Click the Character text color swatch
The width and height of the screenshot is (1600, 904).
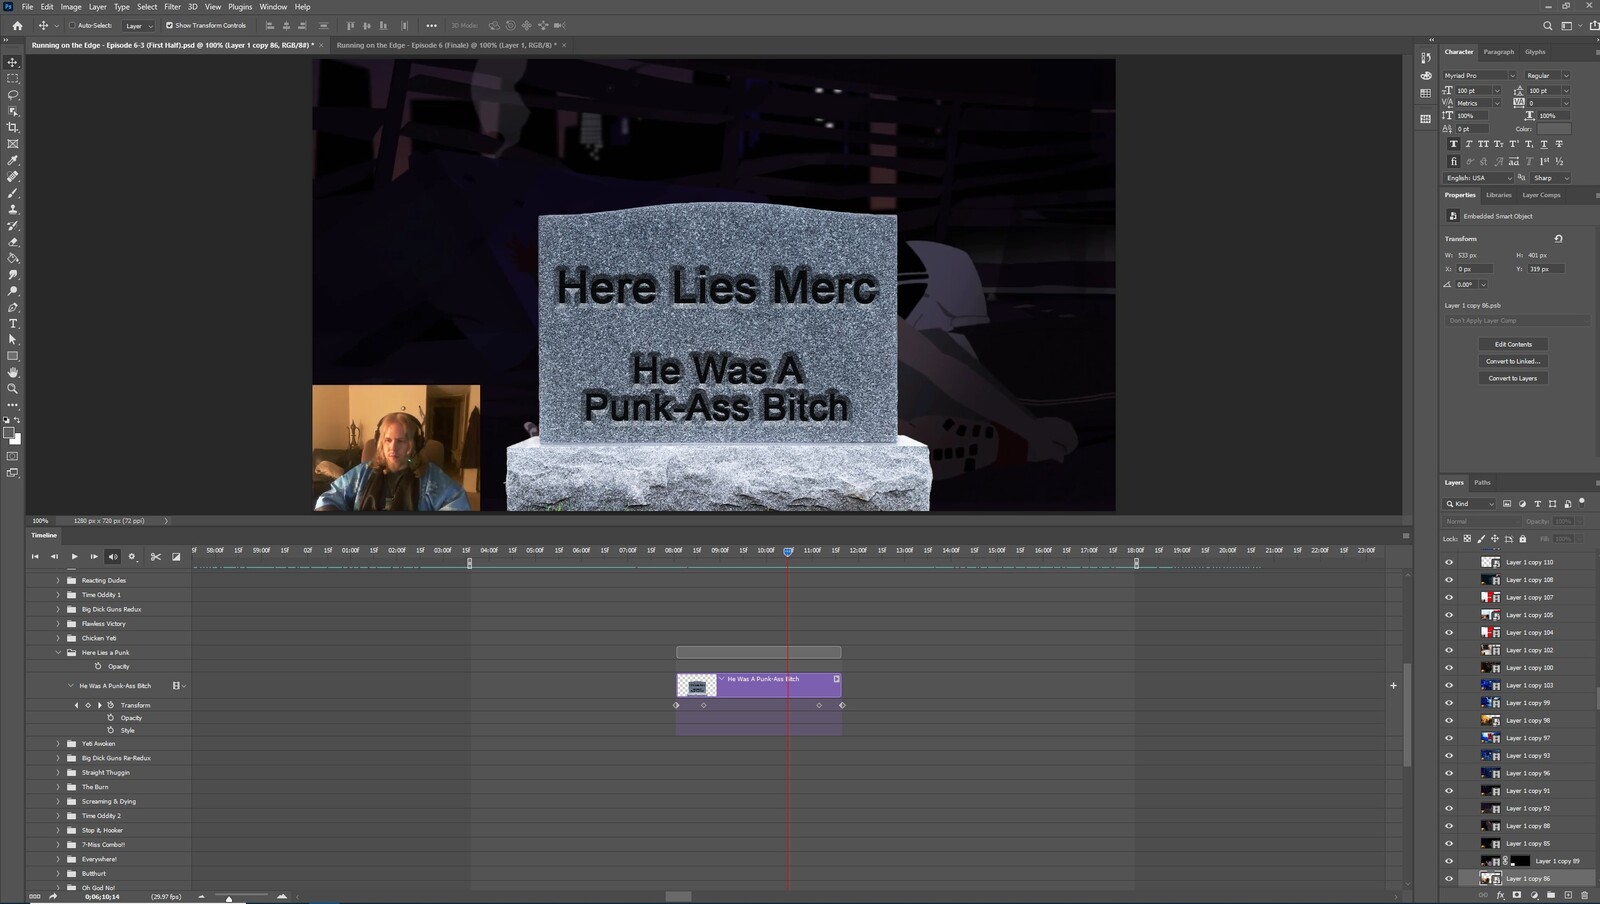click(x=1554, y=129)
